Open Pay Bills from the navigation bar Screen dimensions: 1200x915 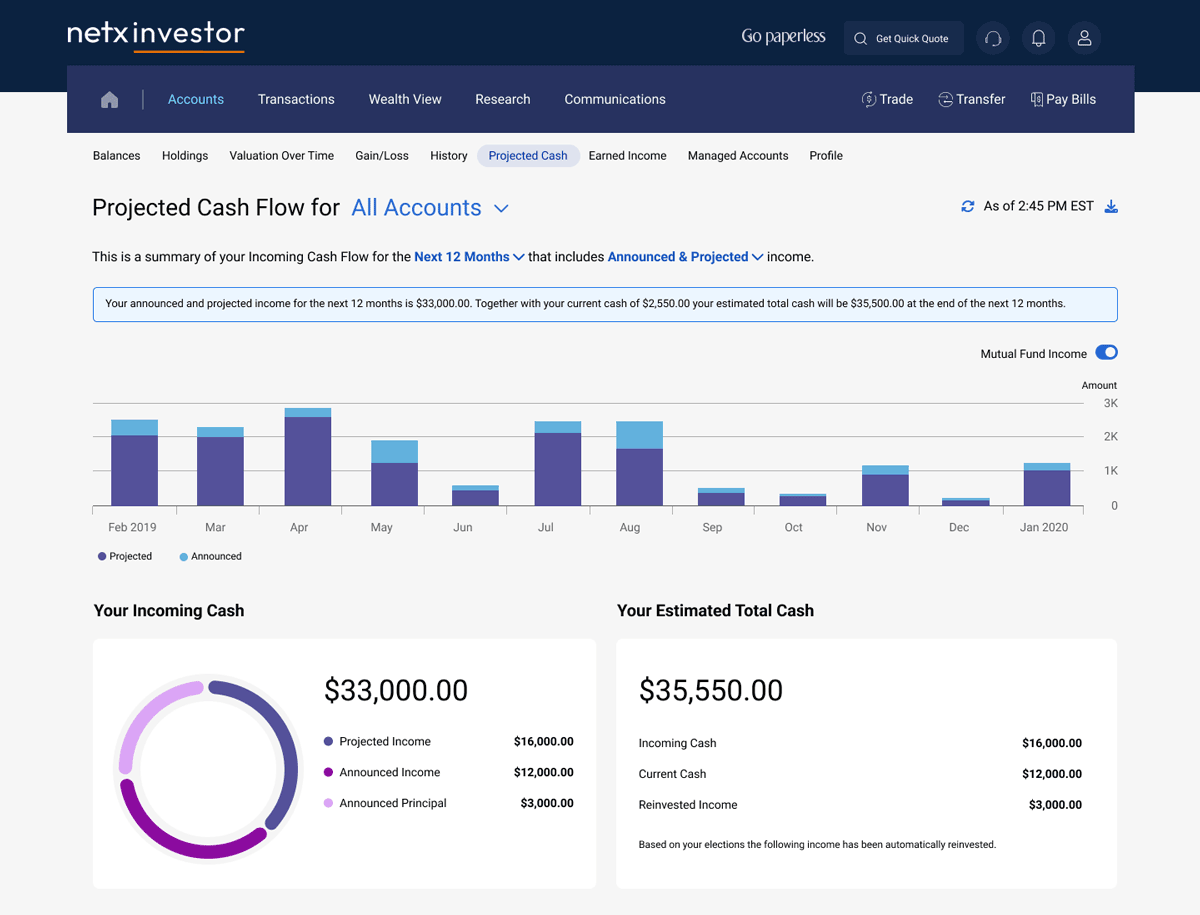1063,99
